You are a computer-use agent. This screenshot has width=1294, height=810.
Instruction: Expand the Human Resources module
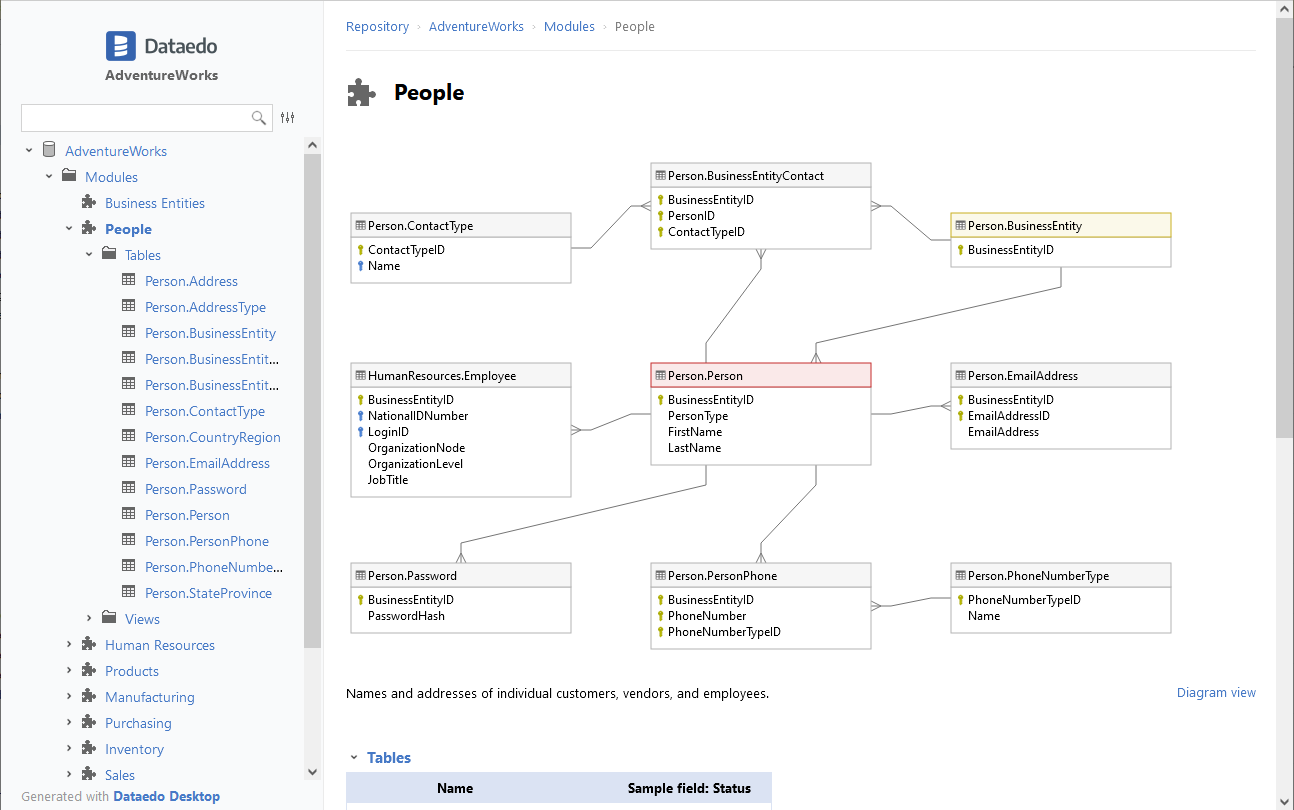tap(69, 645)
